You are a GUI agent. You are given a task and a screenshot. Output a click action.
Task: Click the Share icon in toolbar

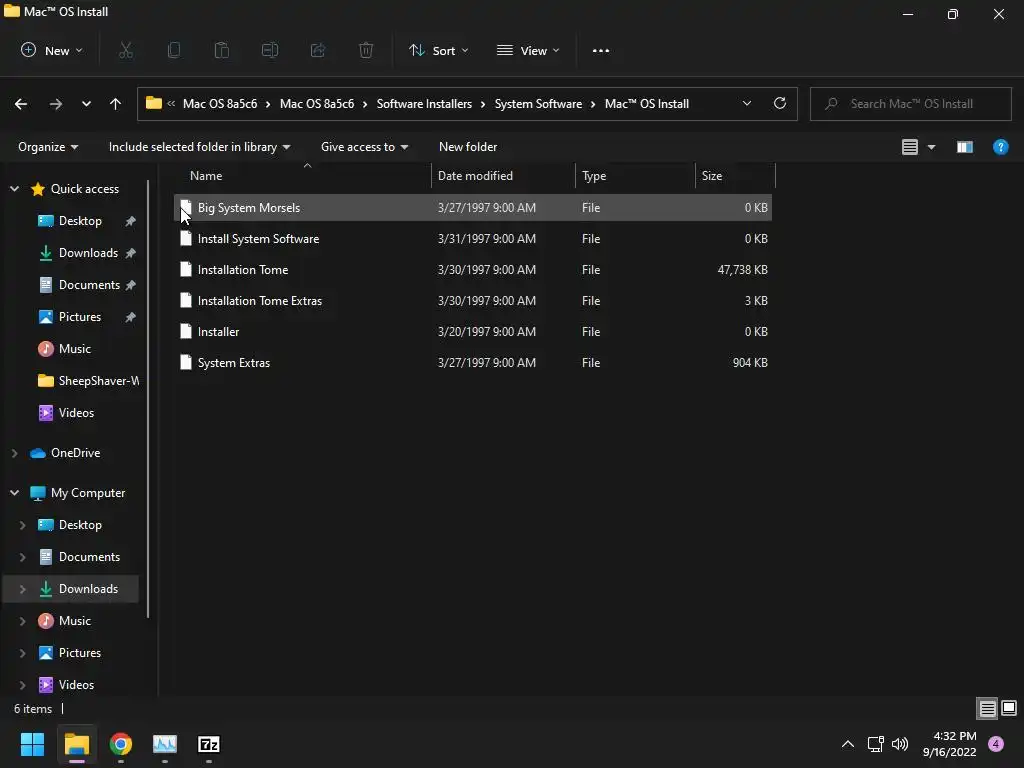click(318, 50)
